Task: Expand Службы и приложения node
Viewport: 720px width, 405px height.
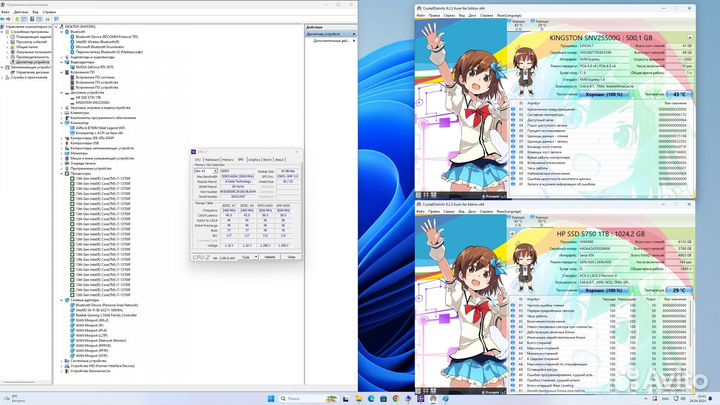Action: tap(2, 77)
